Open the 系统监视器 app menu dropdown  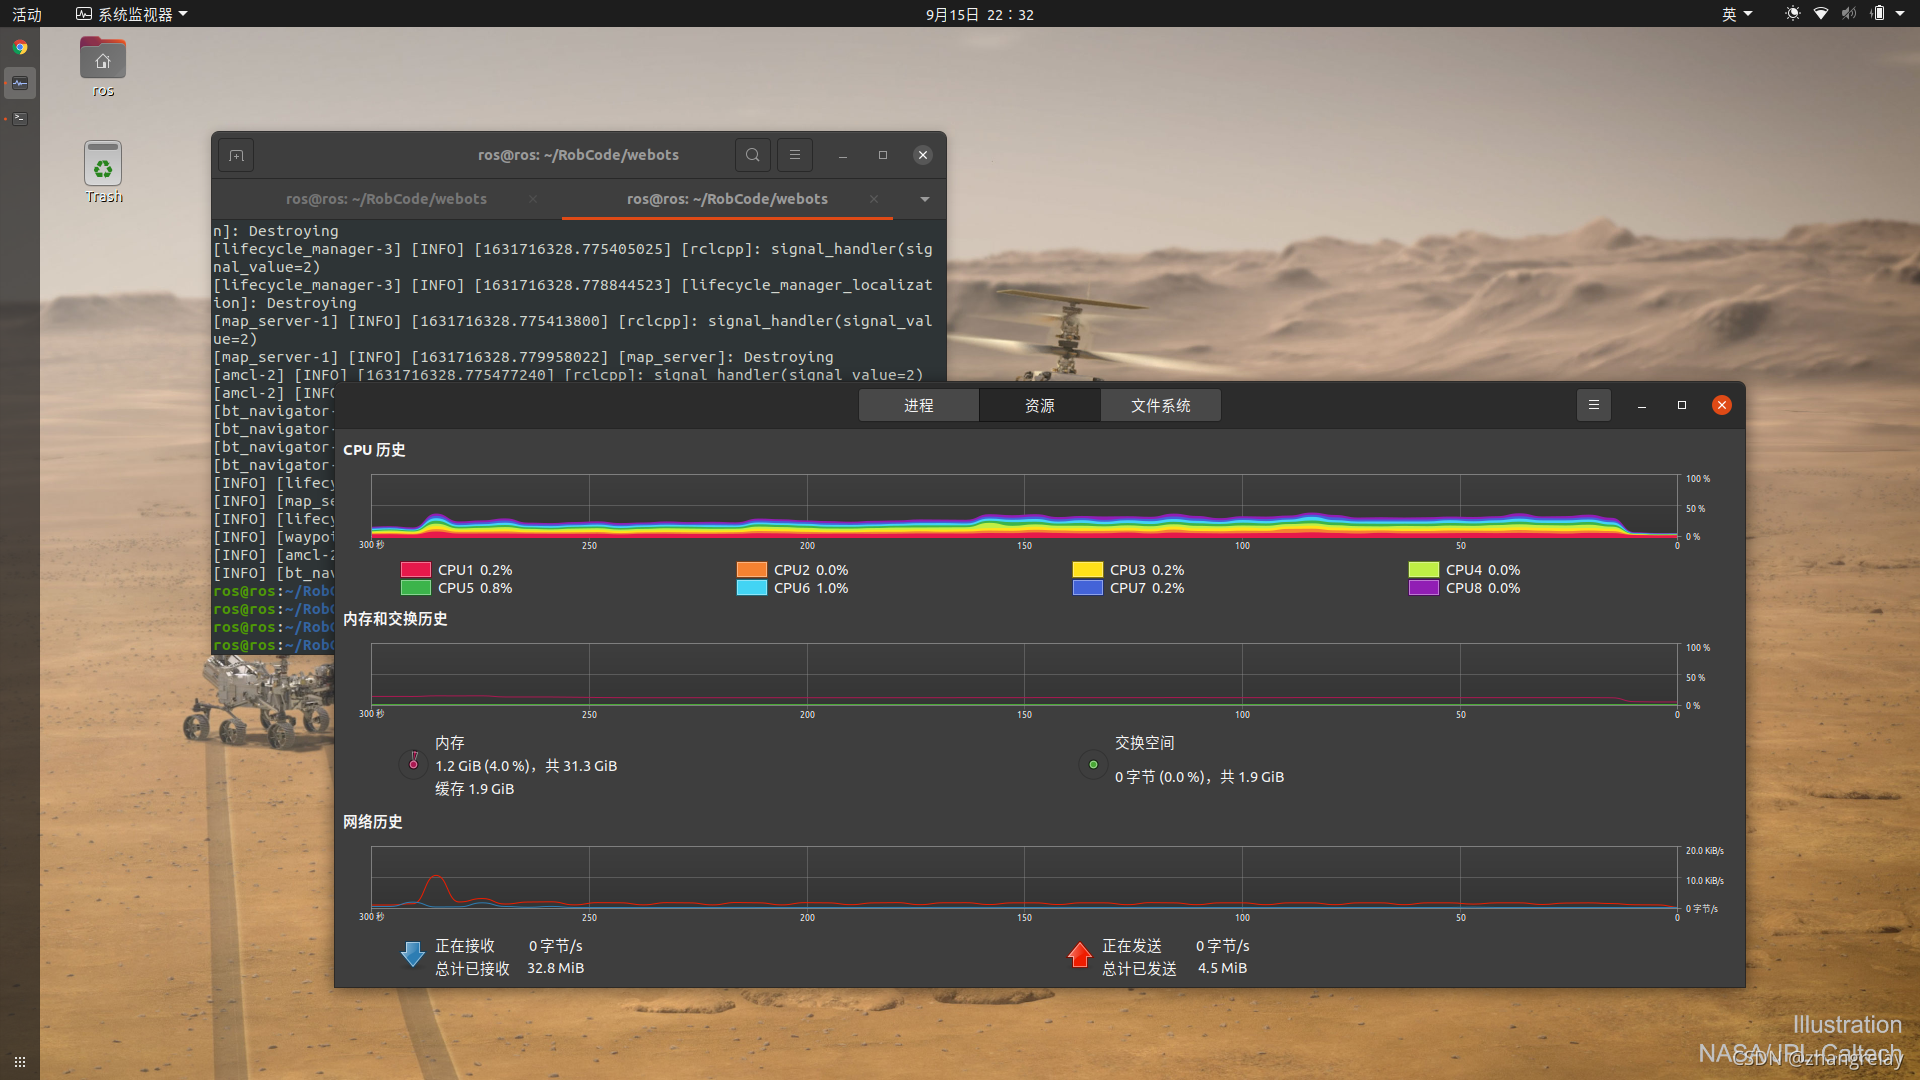(x=132, y=14)
